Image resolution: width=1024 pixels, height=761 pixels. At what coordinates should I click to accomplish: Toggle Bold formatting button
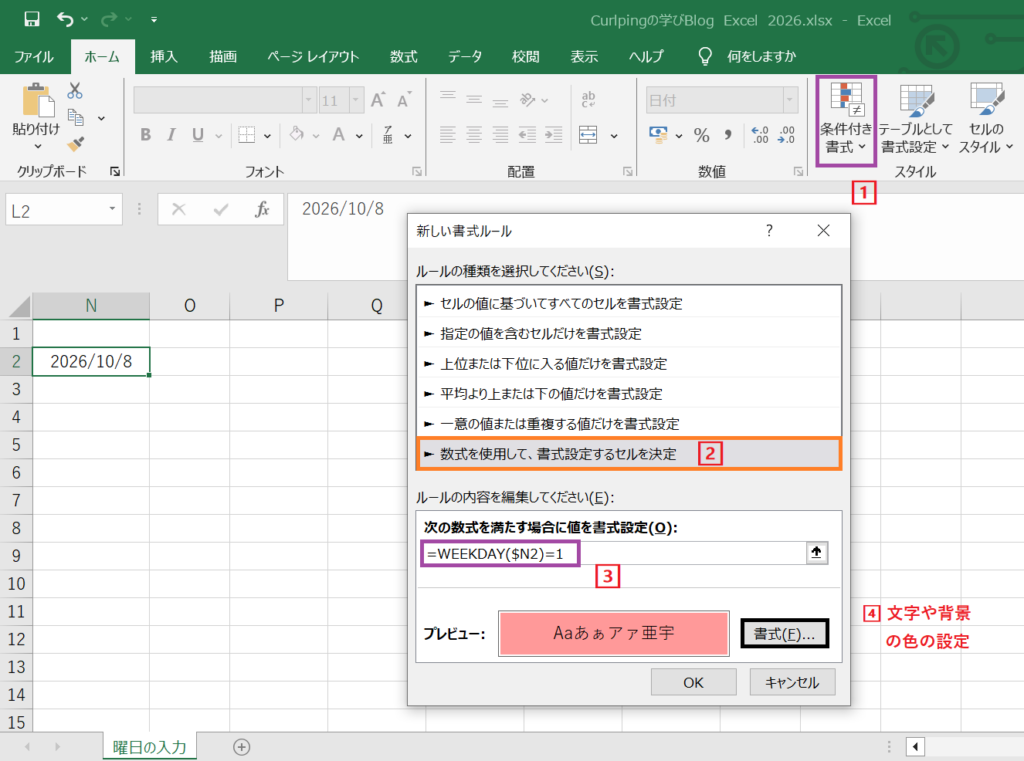click(146, 135)
